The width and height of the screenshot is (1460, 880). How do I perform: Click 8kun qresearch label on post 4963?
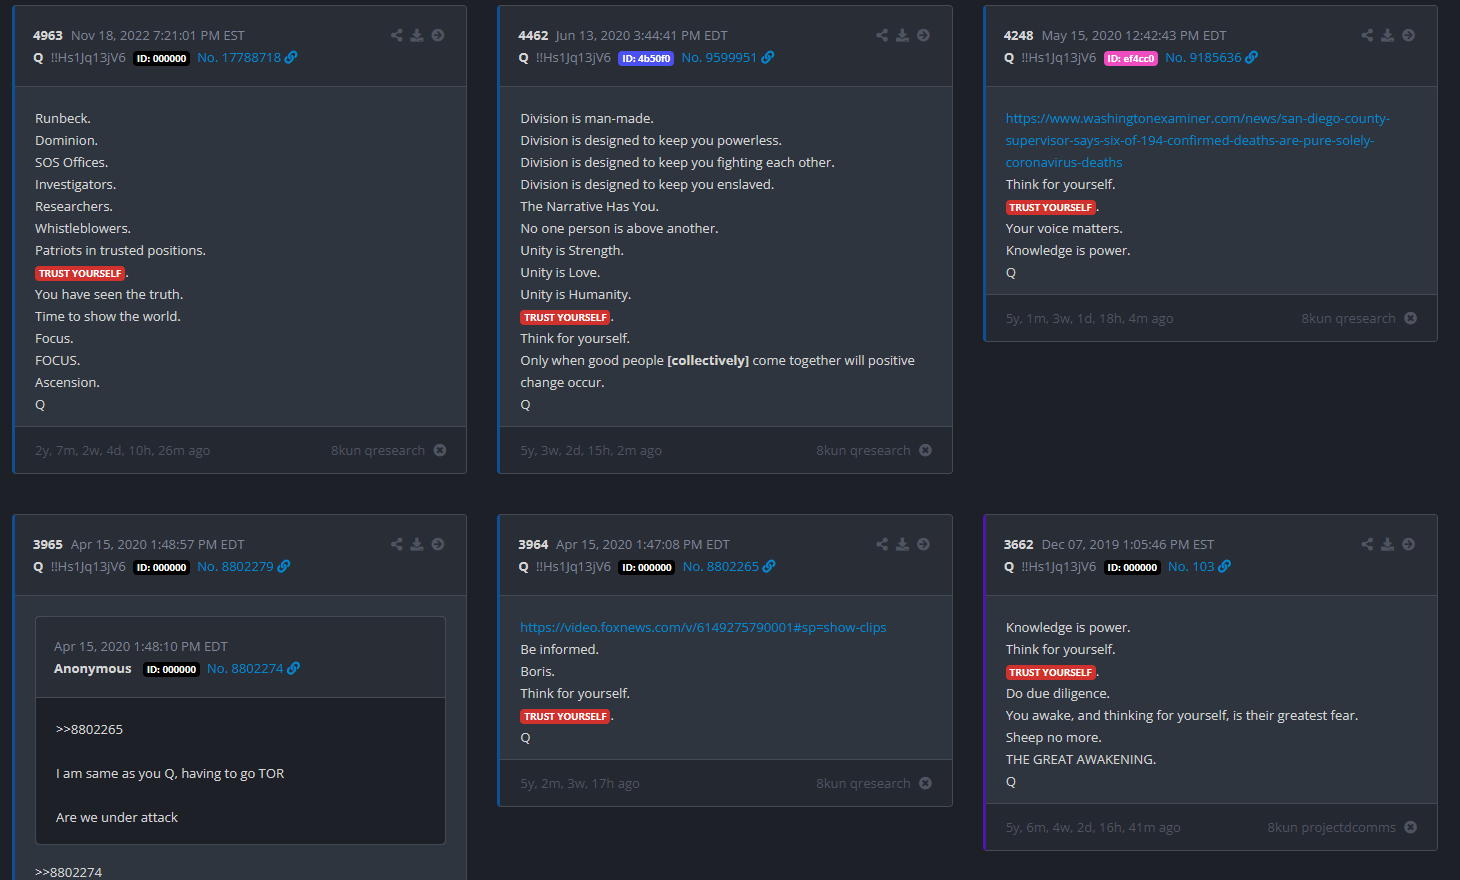pos(378,450)
